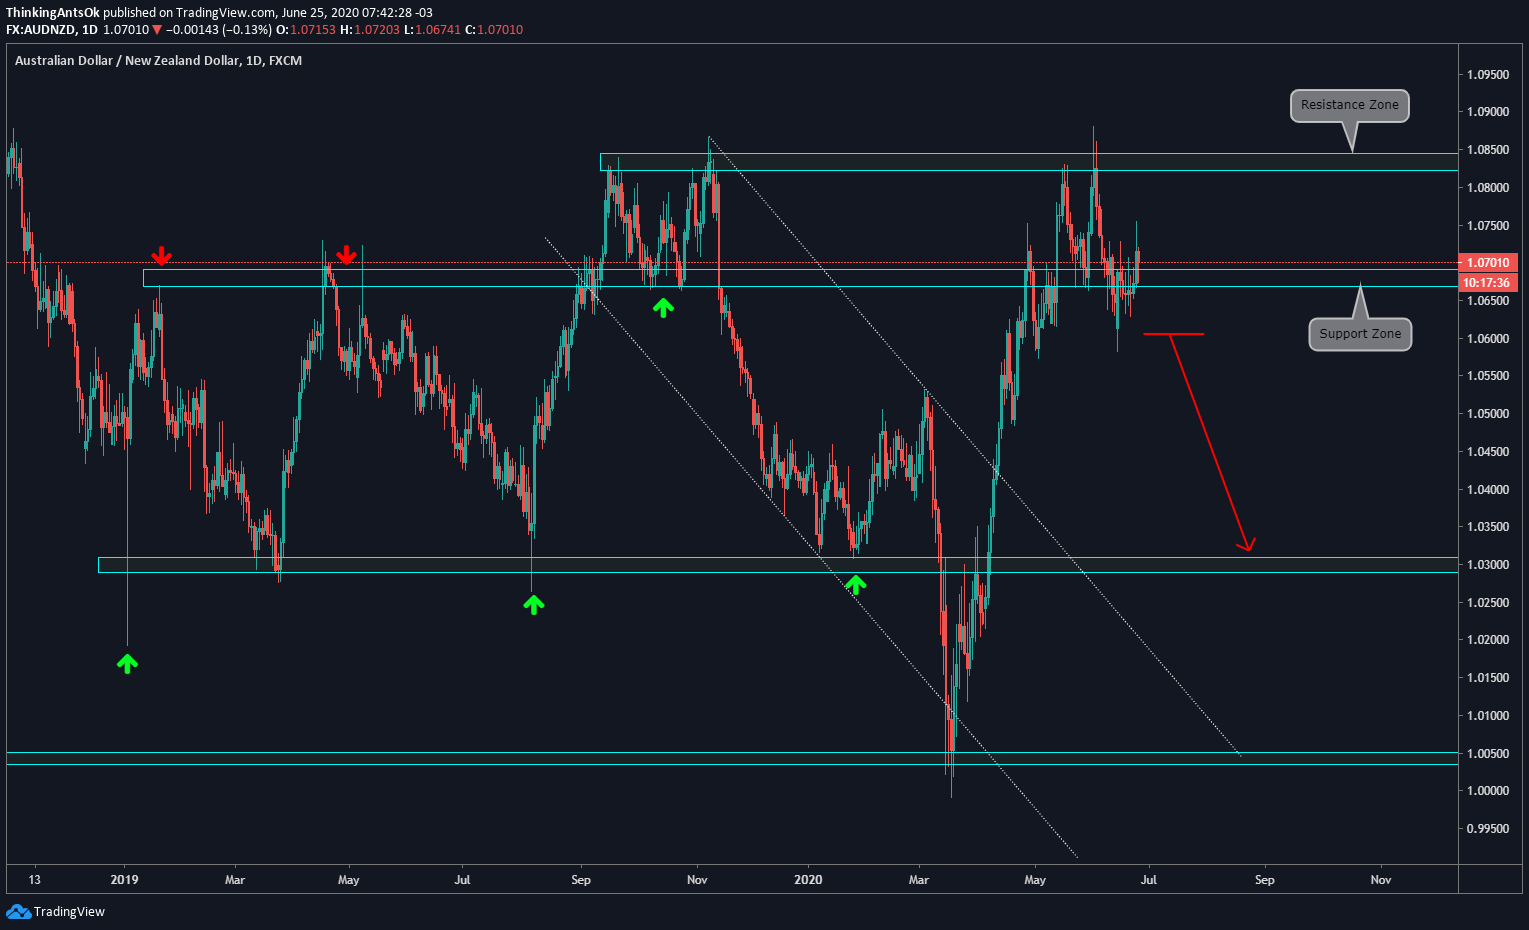Click the TradingView cloud logo icon
This screenshot has height=930, width=1529.
coord(18,911)
